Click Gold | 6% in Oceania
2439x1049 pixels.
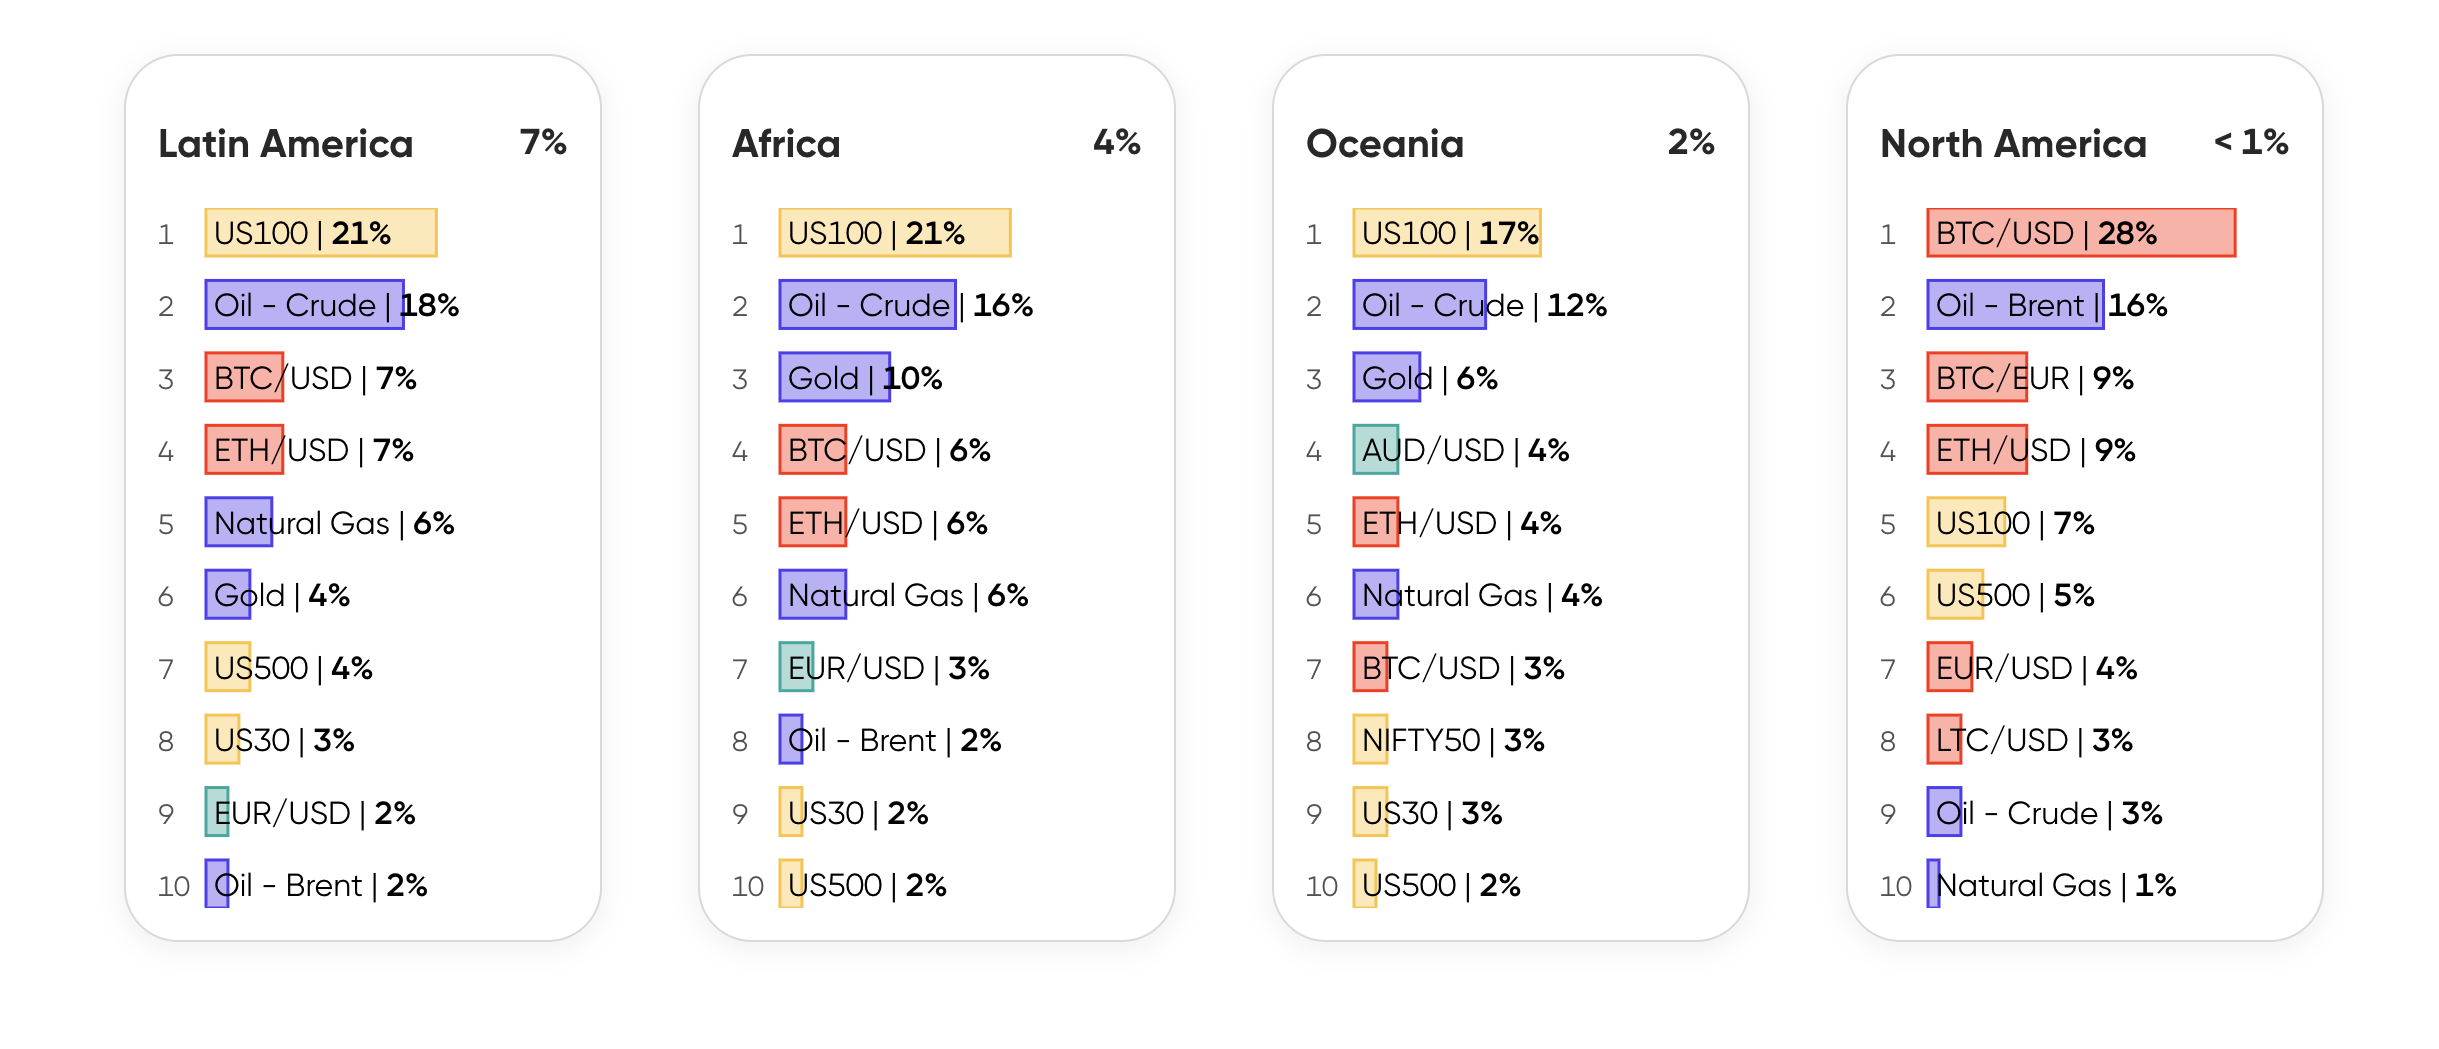click(1426, 378)
